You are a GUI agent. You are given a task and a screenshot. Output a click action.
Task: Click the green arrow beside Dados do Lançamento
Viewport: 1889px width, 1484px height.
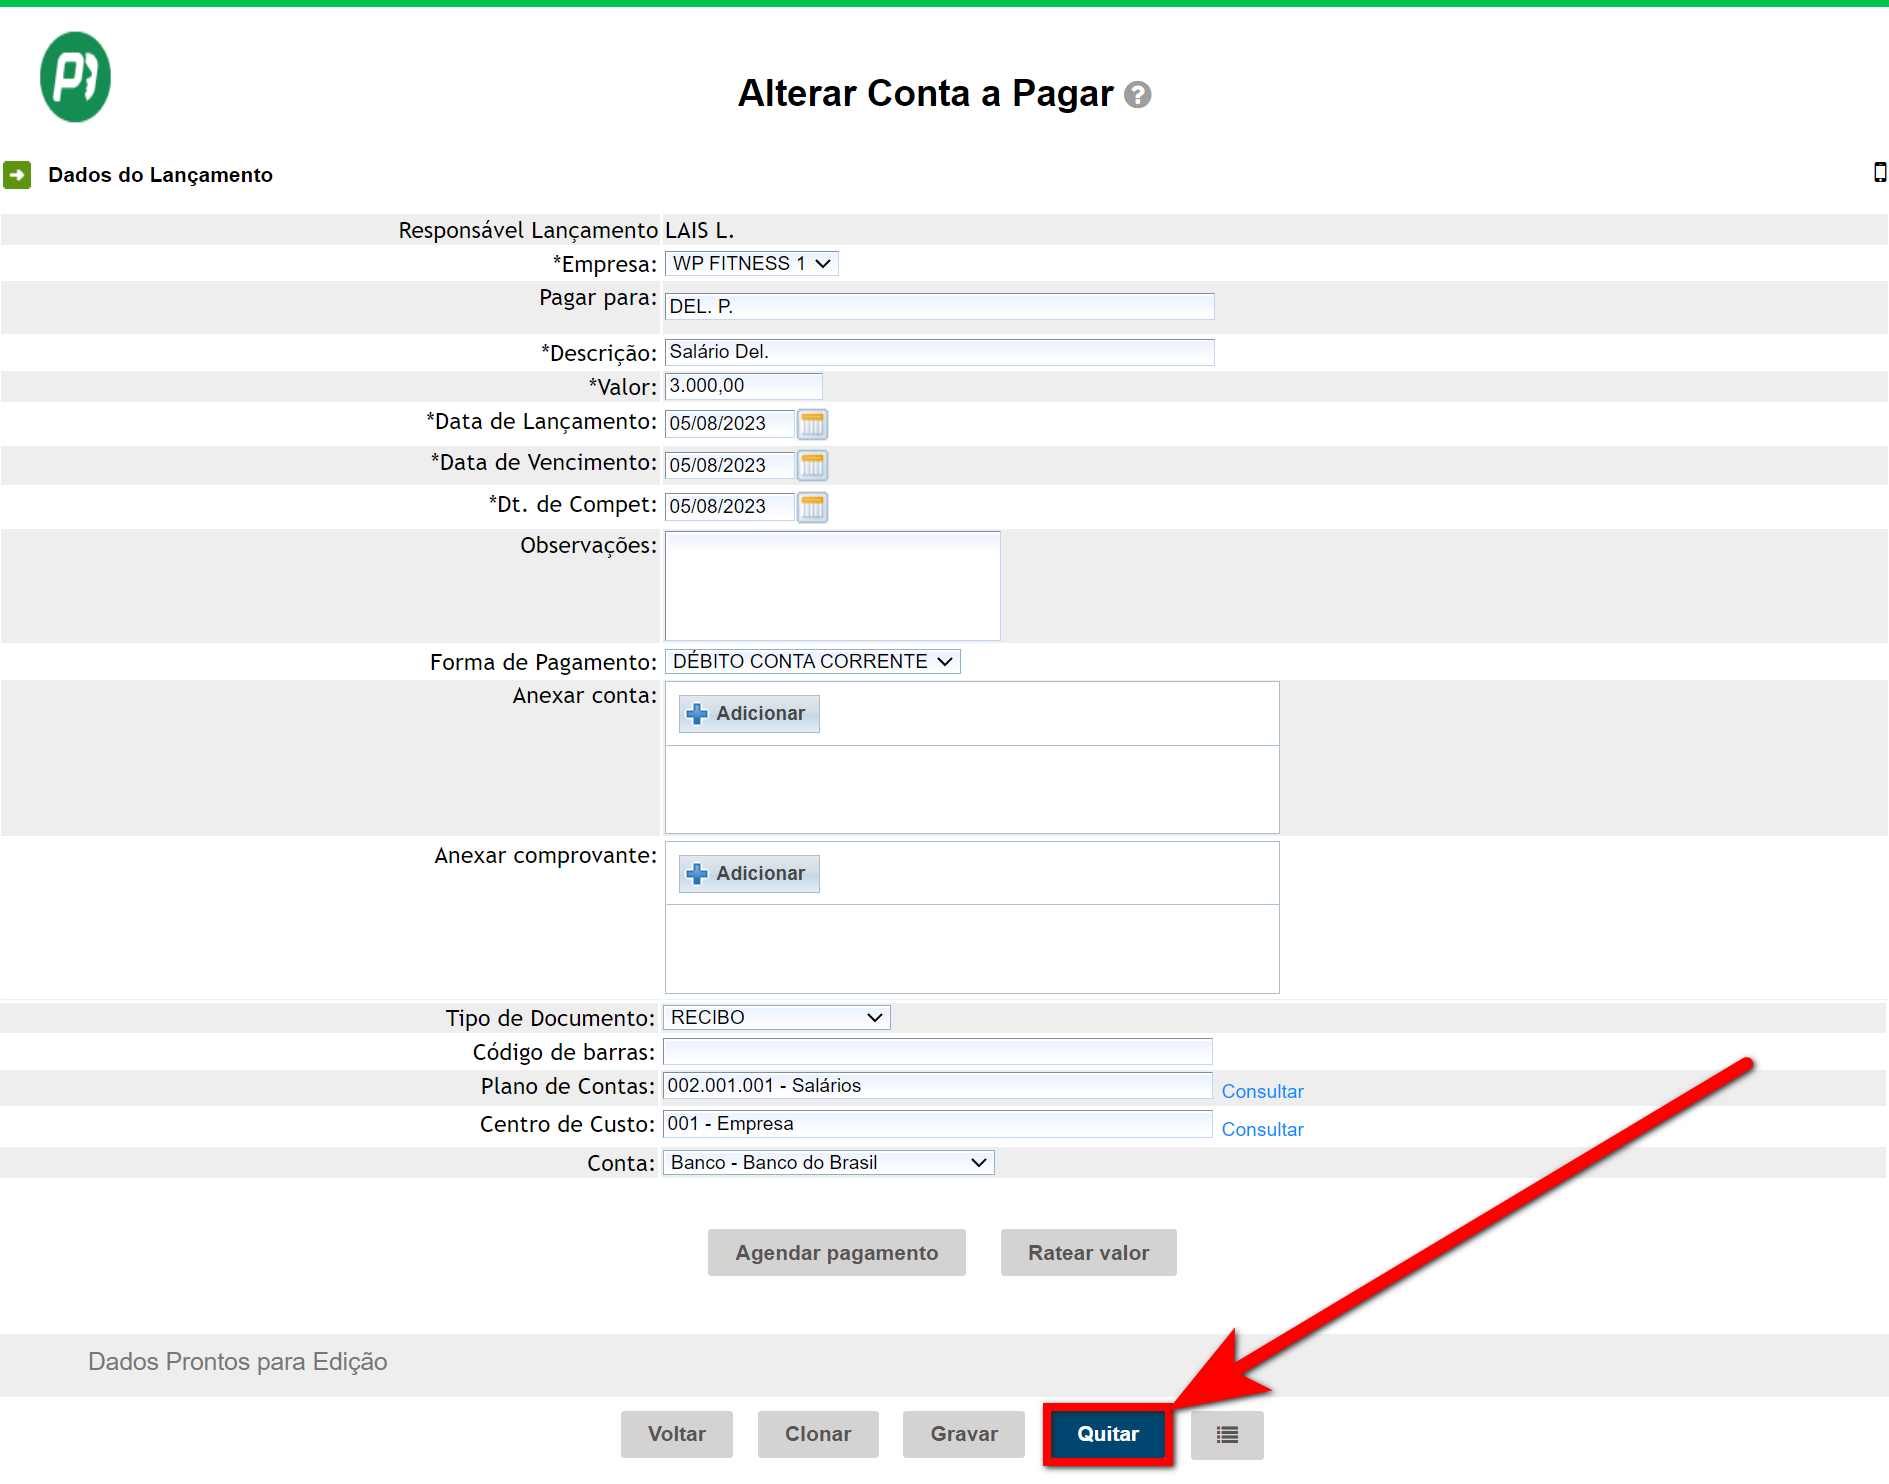17,175
